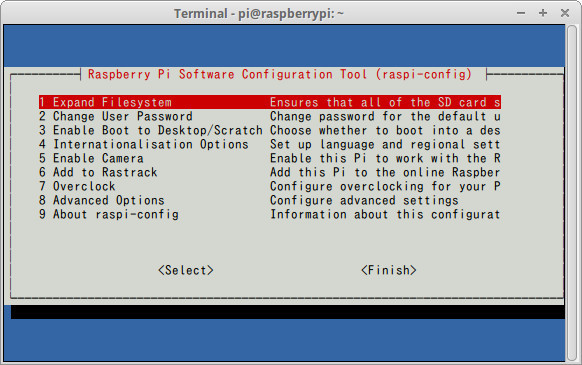
Task: Click 'Choose whether to boot into a des' text
Action: coord(385,130)
